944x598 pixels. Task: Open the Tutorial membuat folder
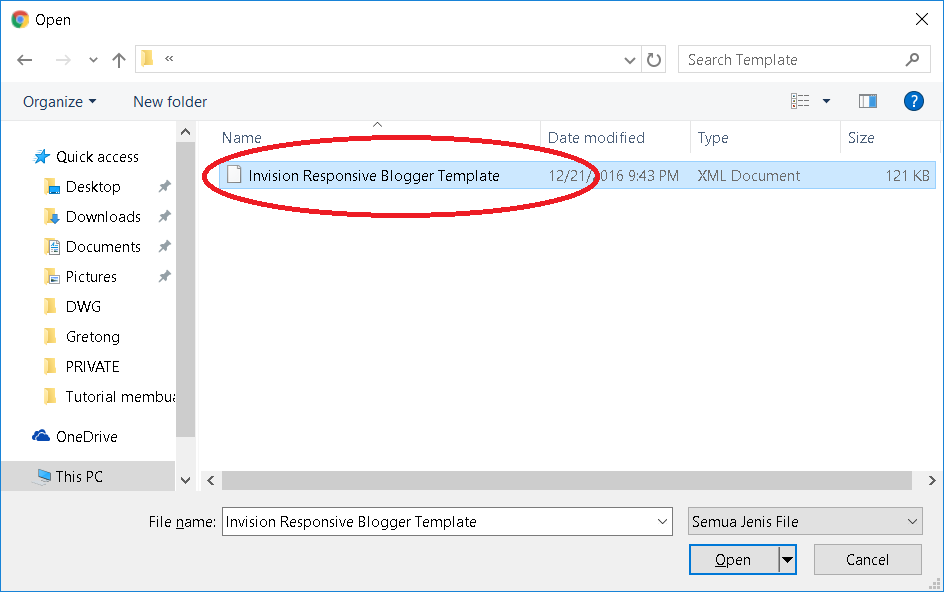click(120, 397)
